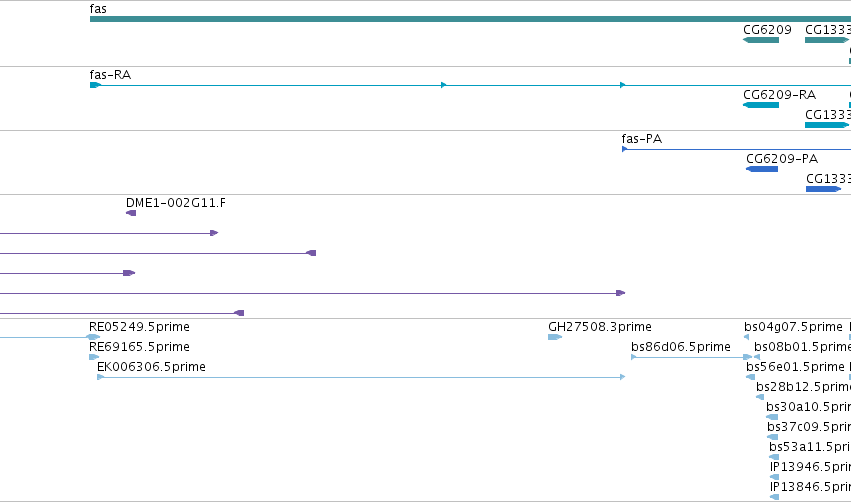Click the bs04g07.5prime EST glyph

[746, 337]
